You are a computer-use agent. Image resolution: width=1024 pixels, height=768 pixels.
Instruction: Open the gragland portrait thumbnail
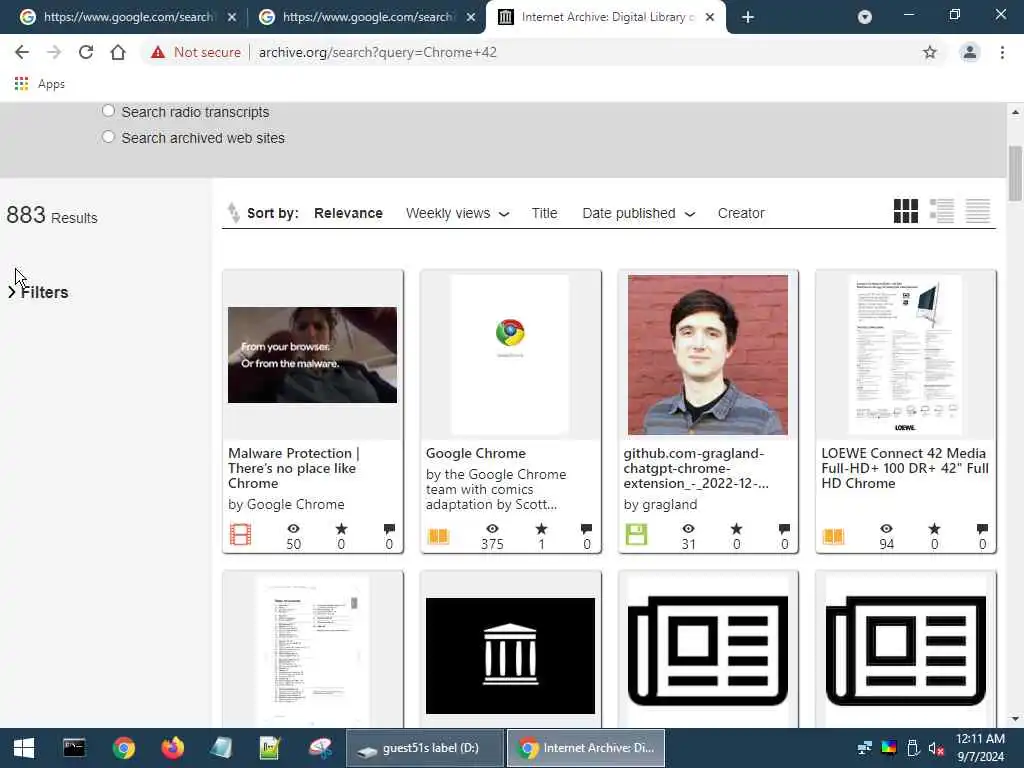coord(708,355)
